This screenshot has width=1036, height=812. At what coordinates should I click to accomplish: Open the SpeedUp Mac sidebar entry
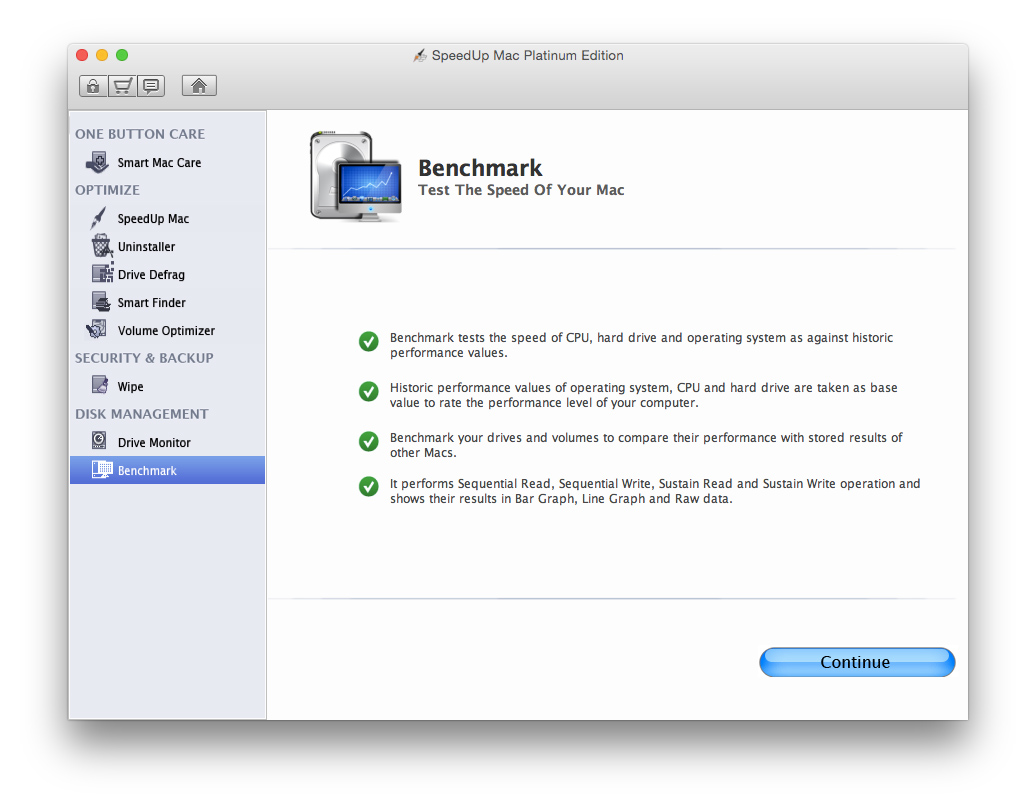[153, 219]
